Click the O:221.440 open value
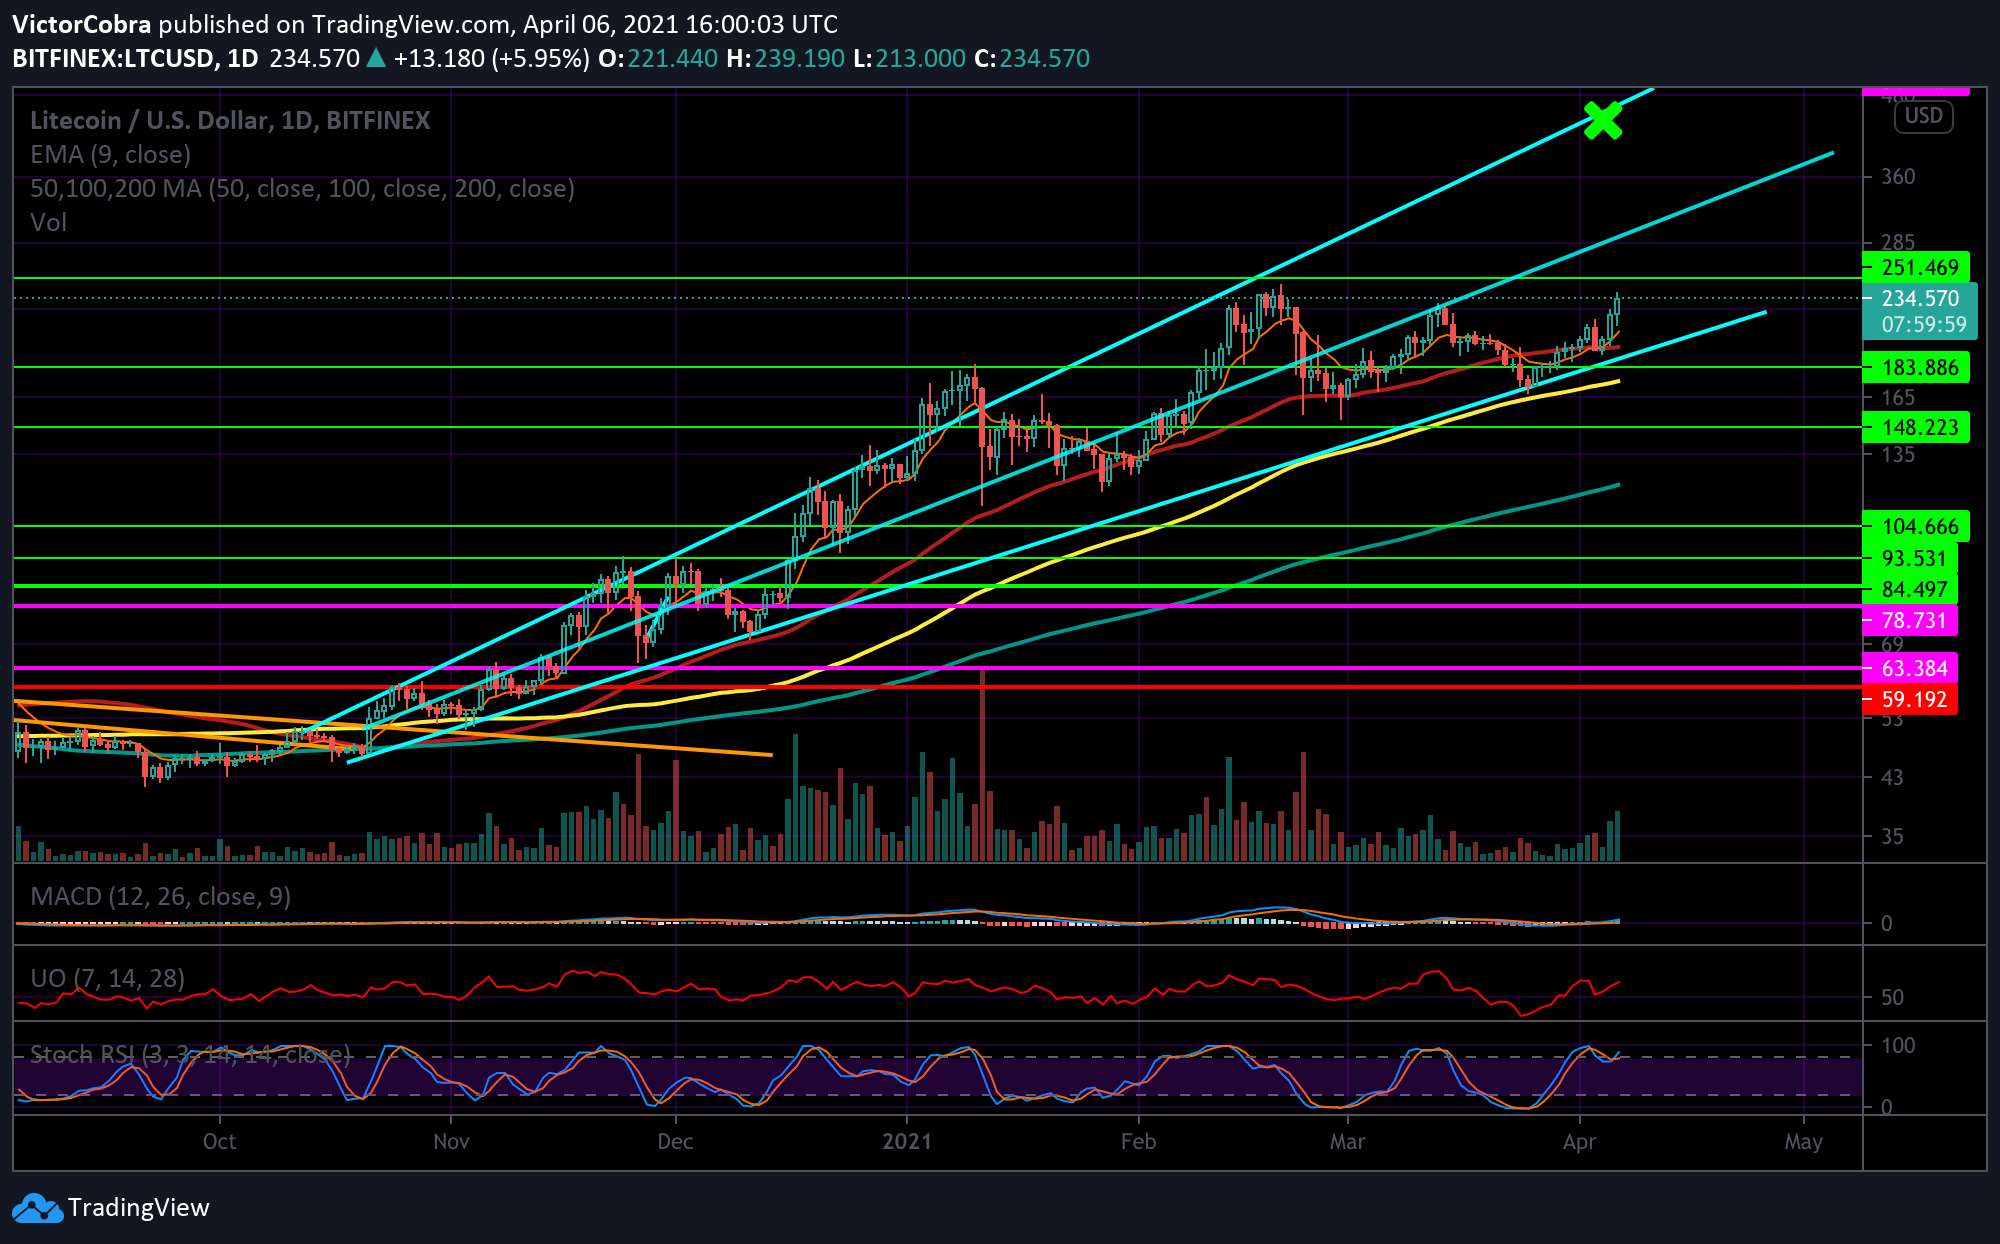The width and height of the screenshot is (2000, 1244). [x=658, y=58]
